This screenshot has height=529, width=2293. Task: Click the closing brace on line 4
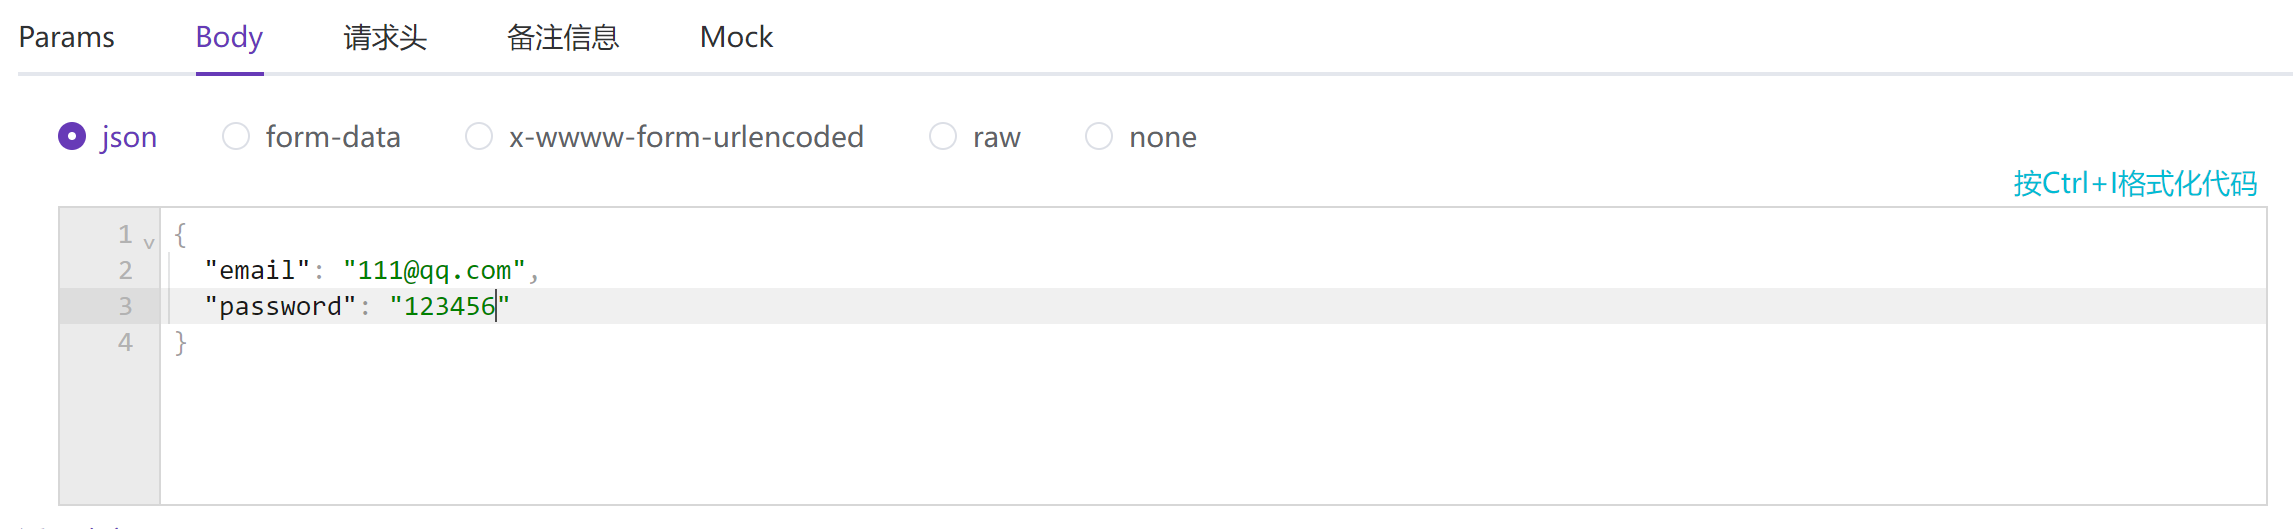point(181,343)
